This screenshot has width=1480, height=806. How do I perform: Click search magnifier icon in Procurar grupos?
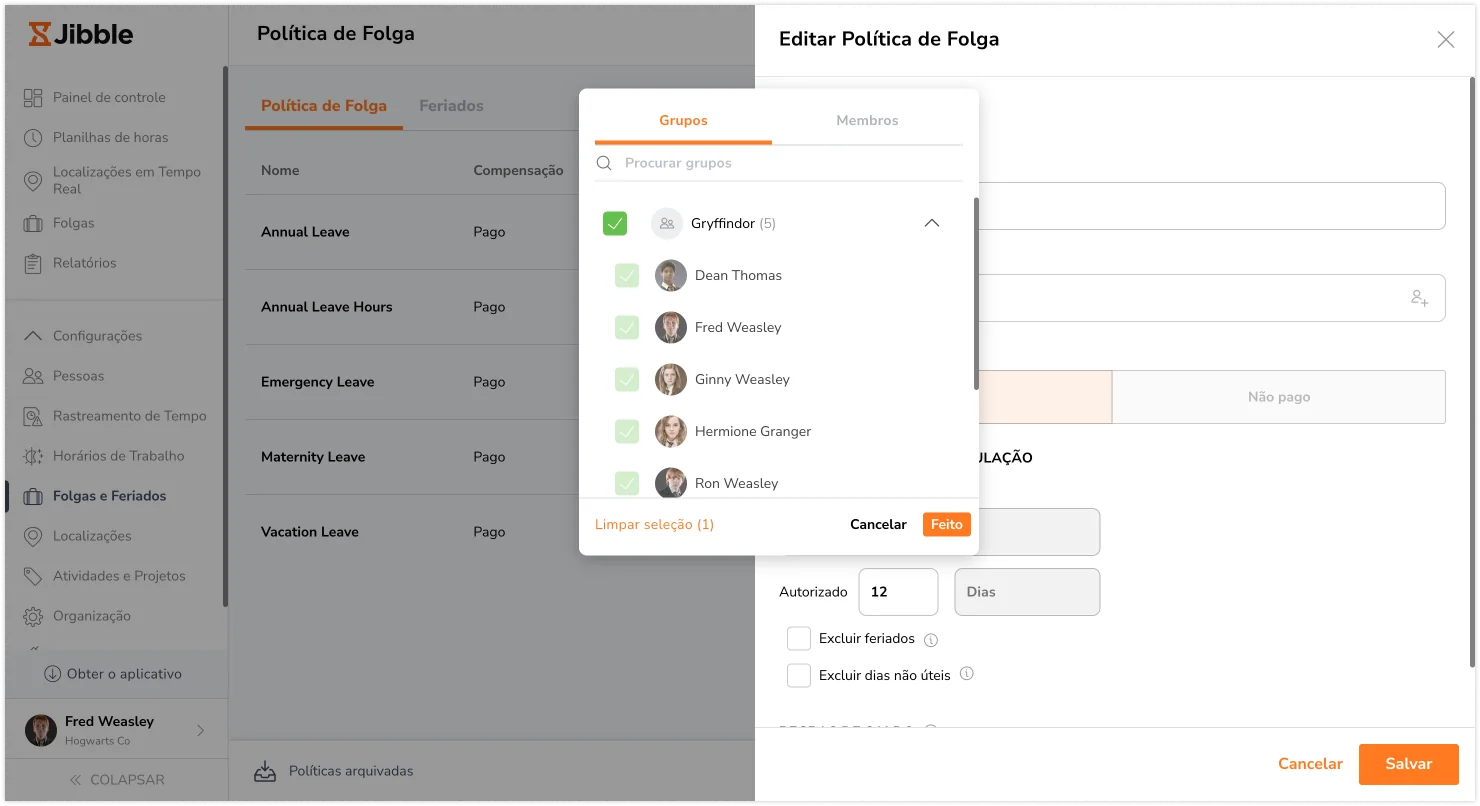click(x=604, y=163)
